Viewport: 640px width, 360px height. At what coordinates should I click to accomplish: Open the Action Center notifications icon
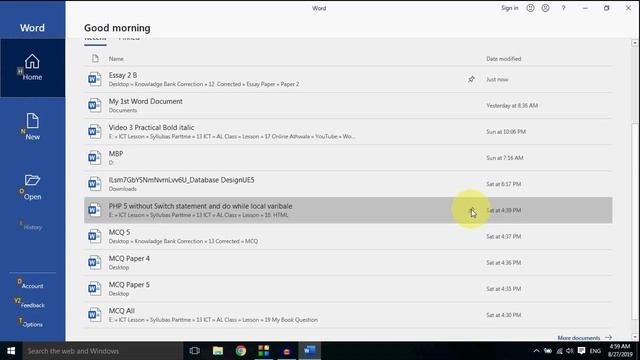tap(582, 351)
